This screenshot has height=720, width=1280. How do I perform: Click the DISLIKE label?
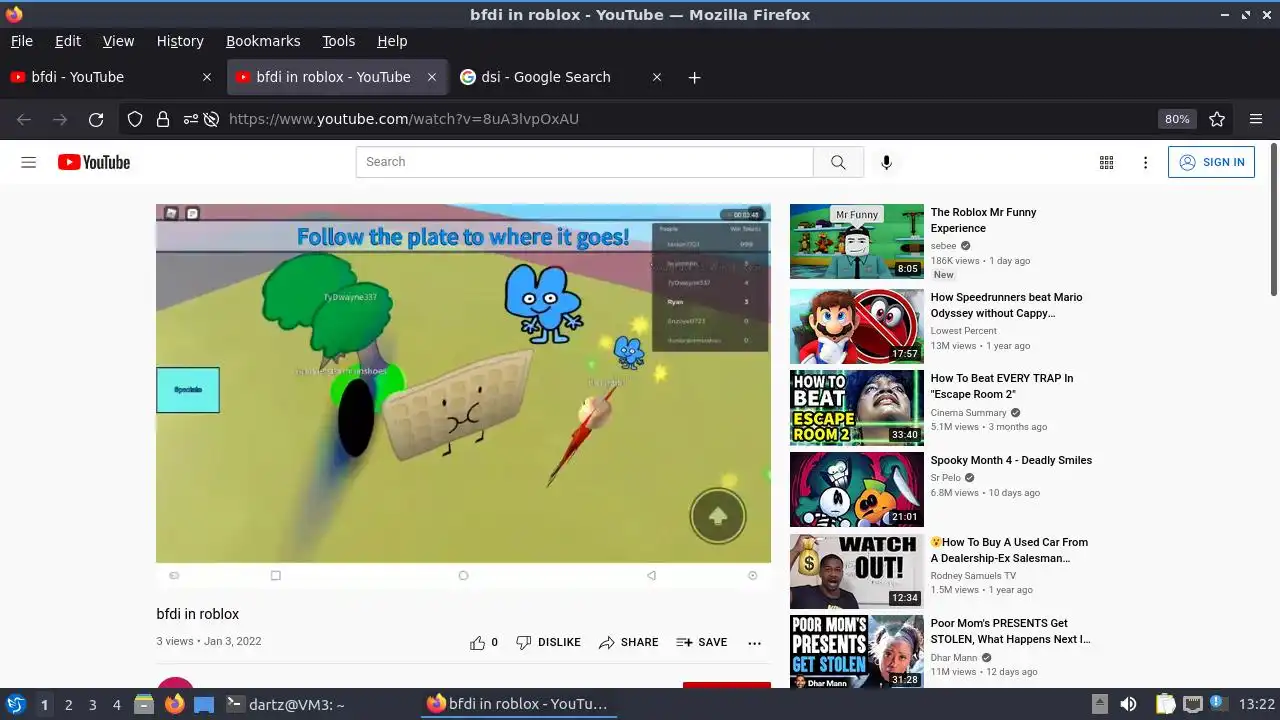[x=559, y=642]
